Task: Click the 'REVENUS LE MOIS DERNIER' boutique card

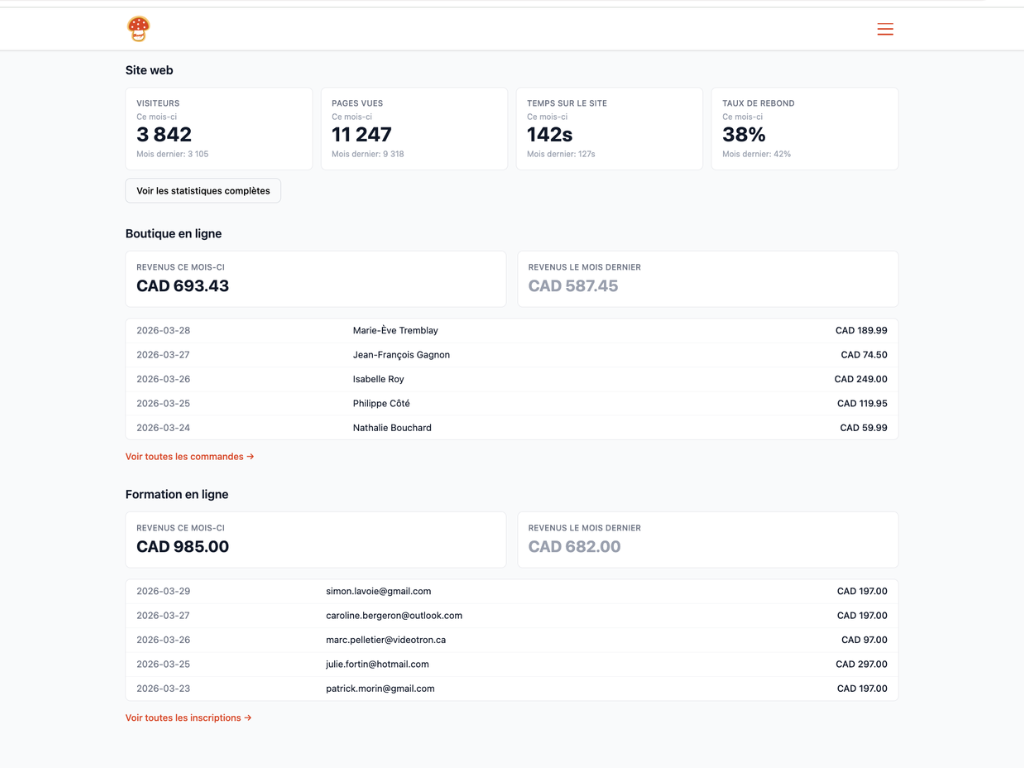Action: [x=707, y=279]
